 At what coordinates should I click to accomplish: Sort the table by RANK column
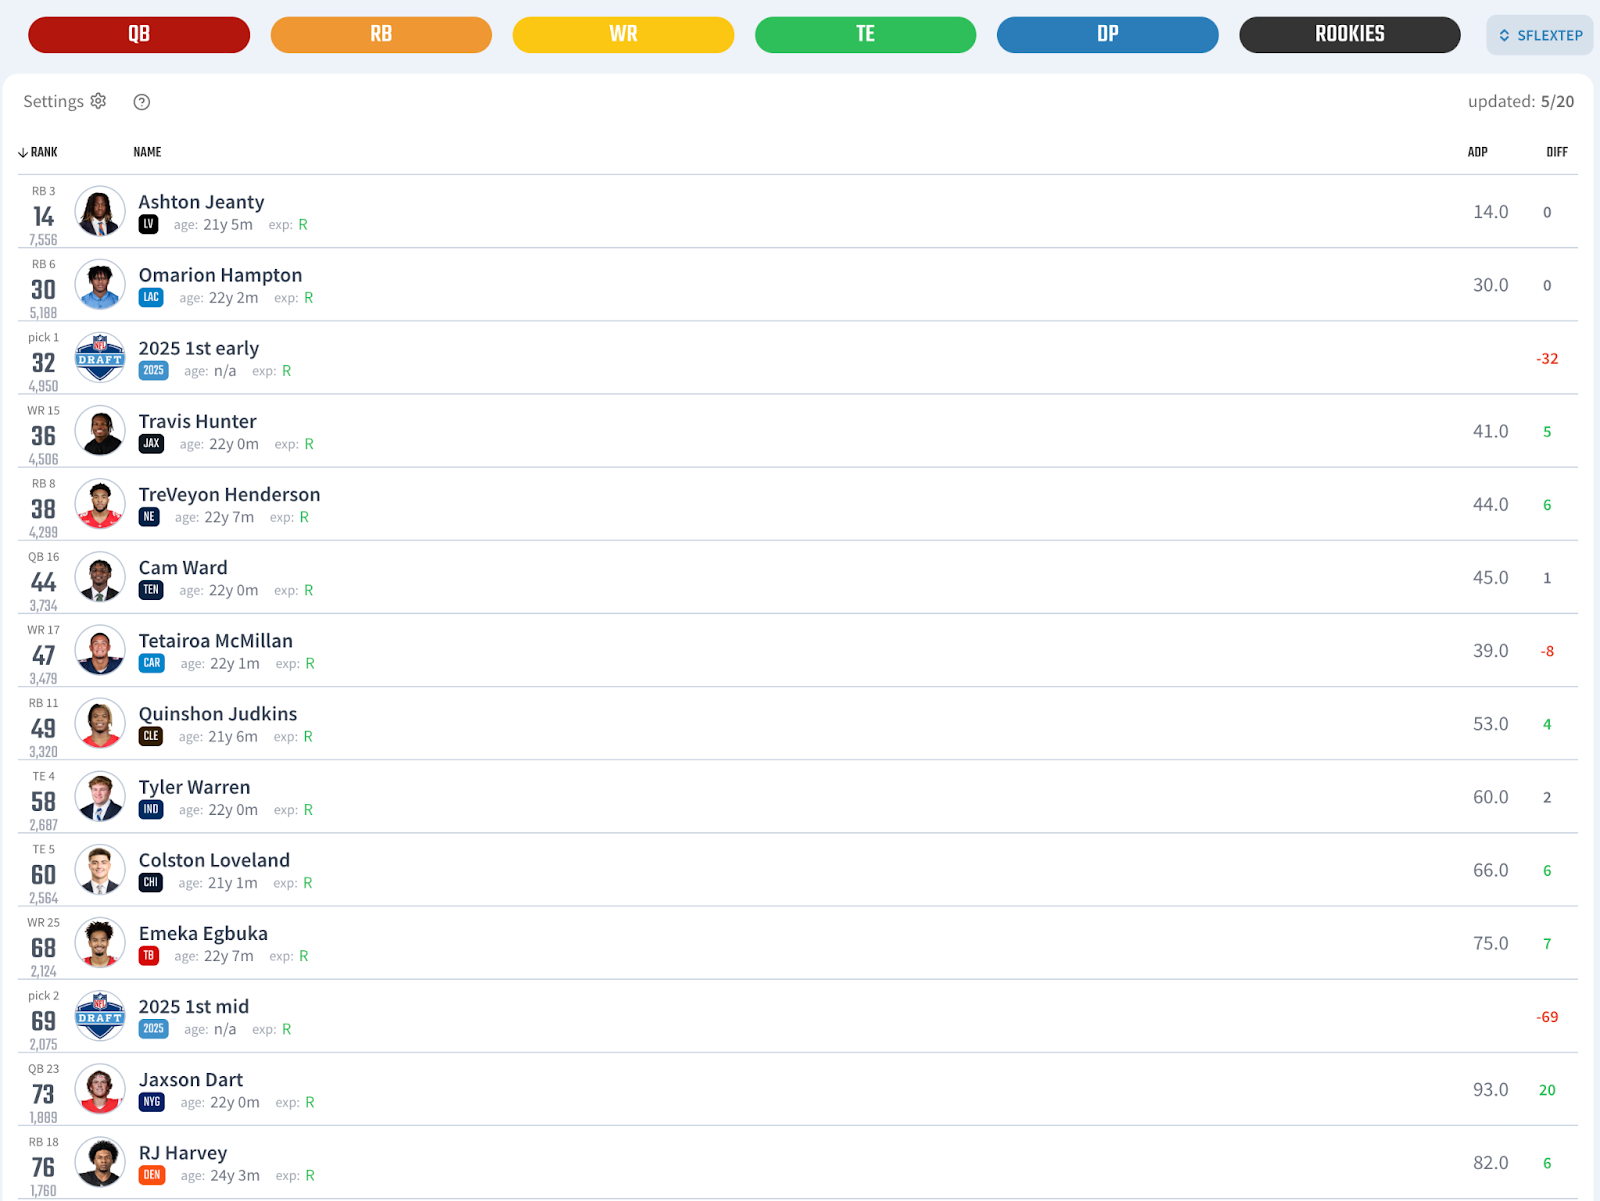38,152
